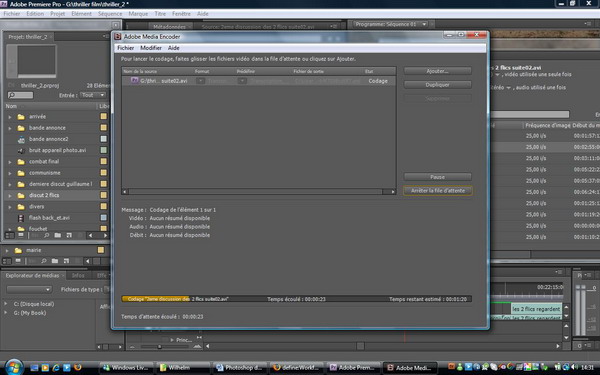
Task: Switch to Photoshop taskbar button
Action: [239, 368]
